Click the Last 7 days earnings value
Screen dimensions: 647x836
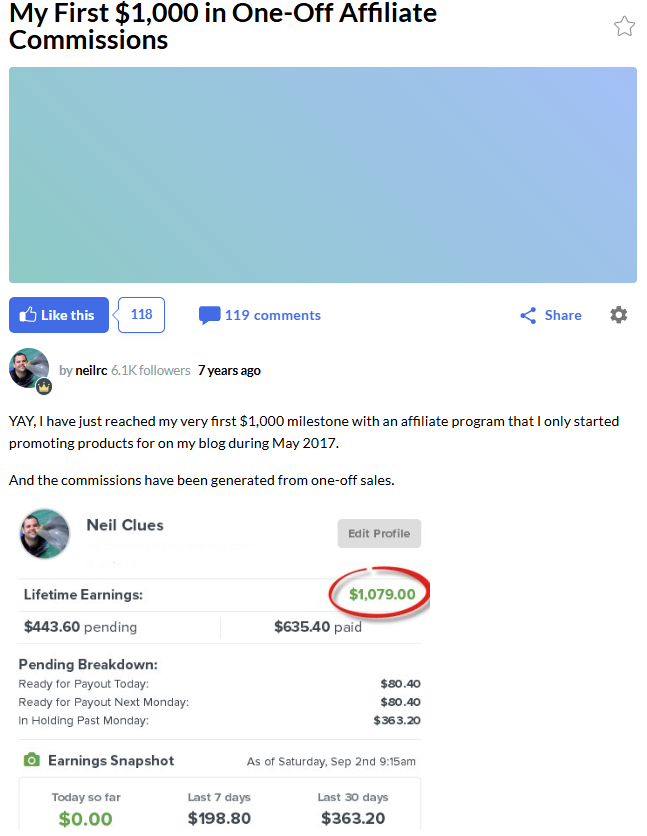(219, 819)
